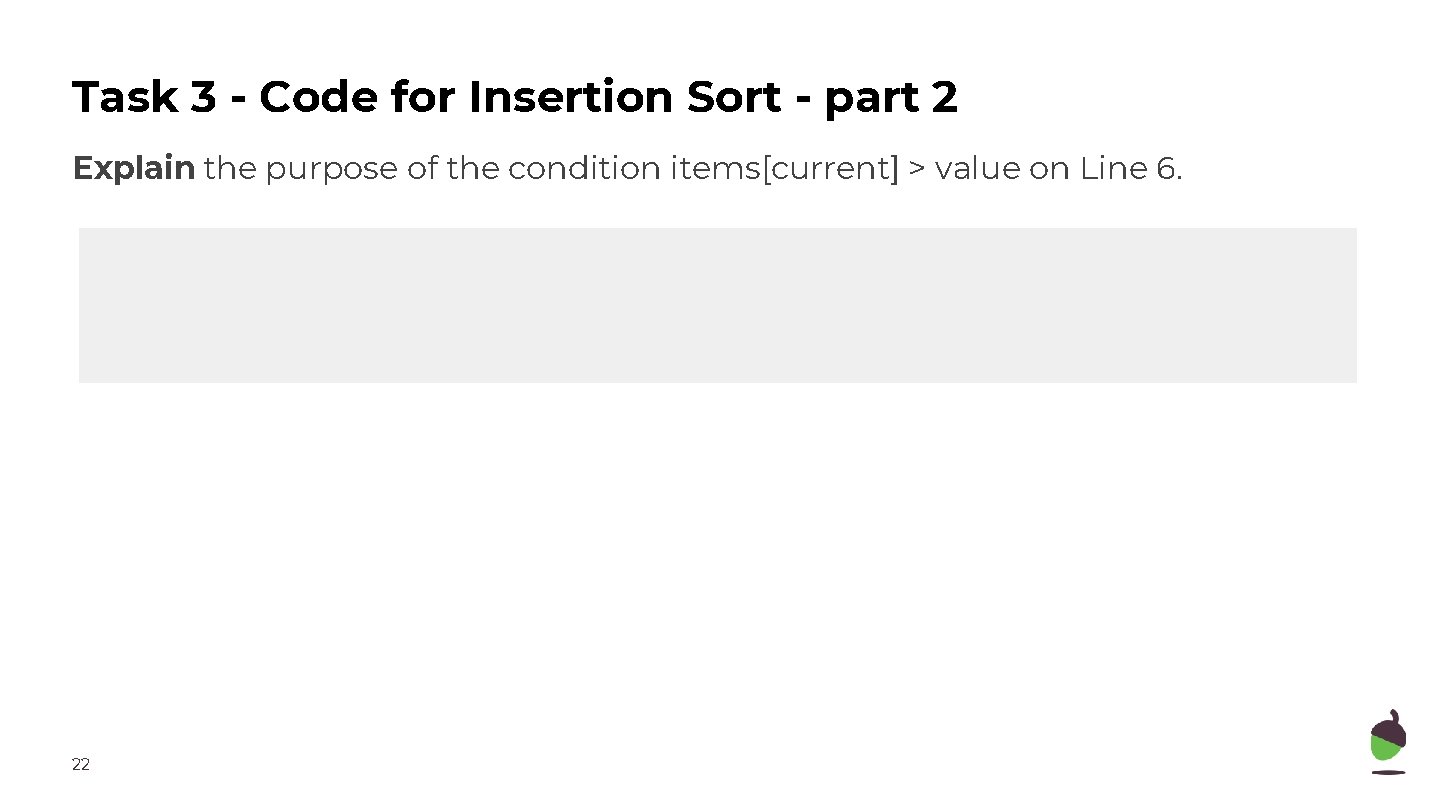Click the shadow beneath the acorn logo
Image resolution: width=1440 pixels, height=810 pixels.
pos(1388,772)
